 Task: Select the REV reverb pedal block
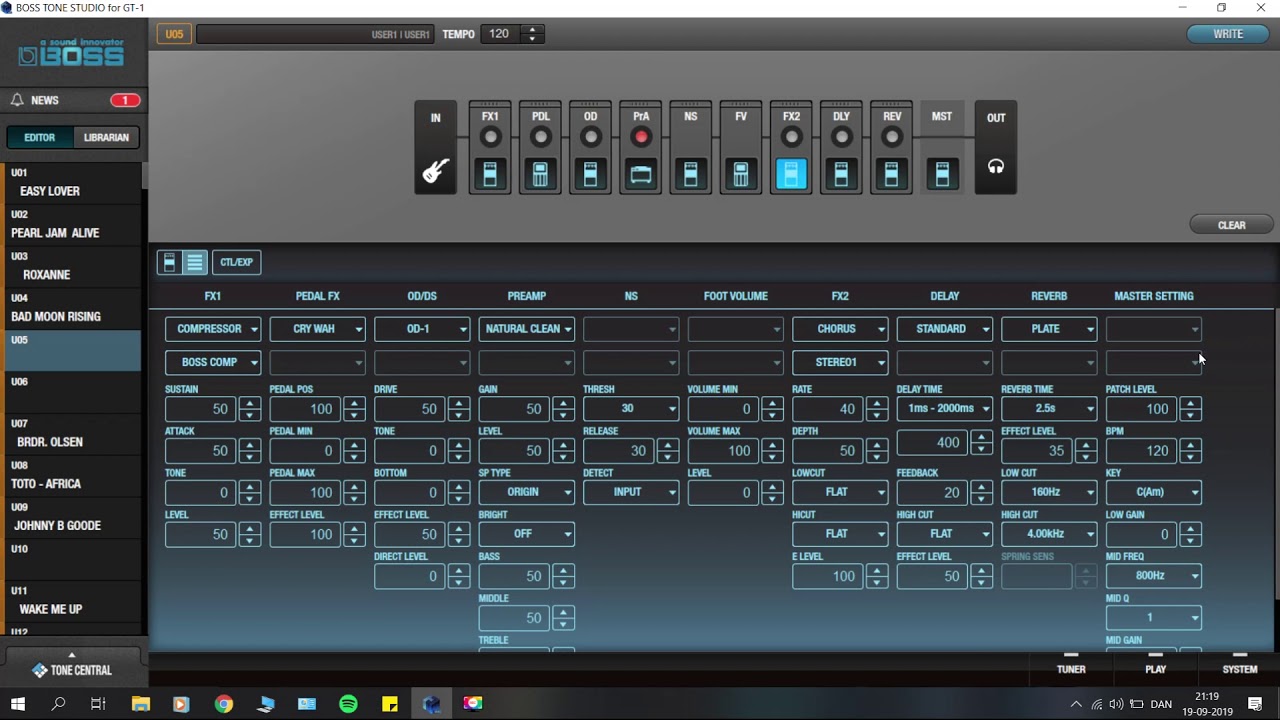coord(891,174)
